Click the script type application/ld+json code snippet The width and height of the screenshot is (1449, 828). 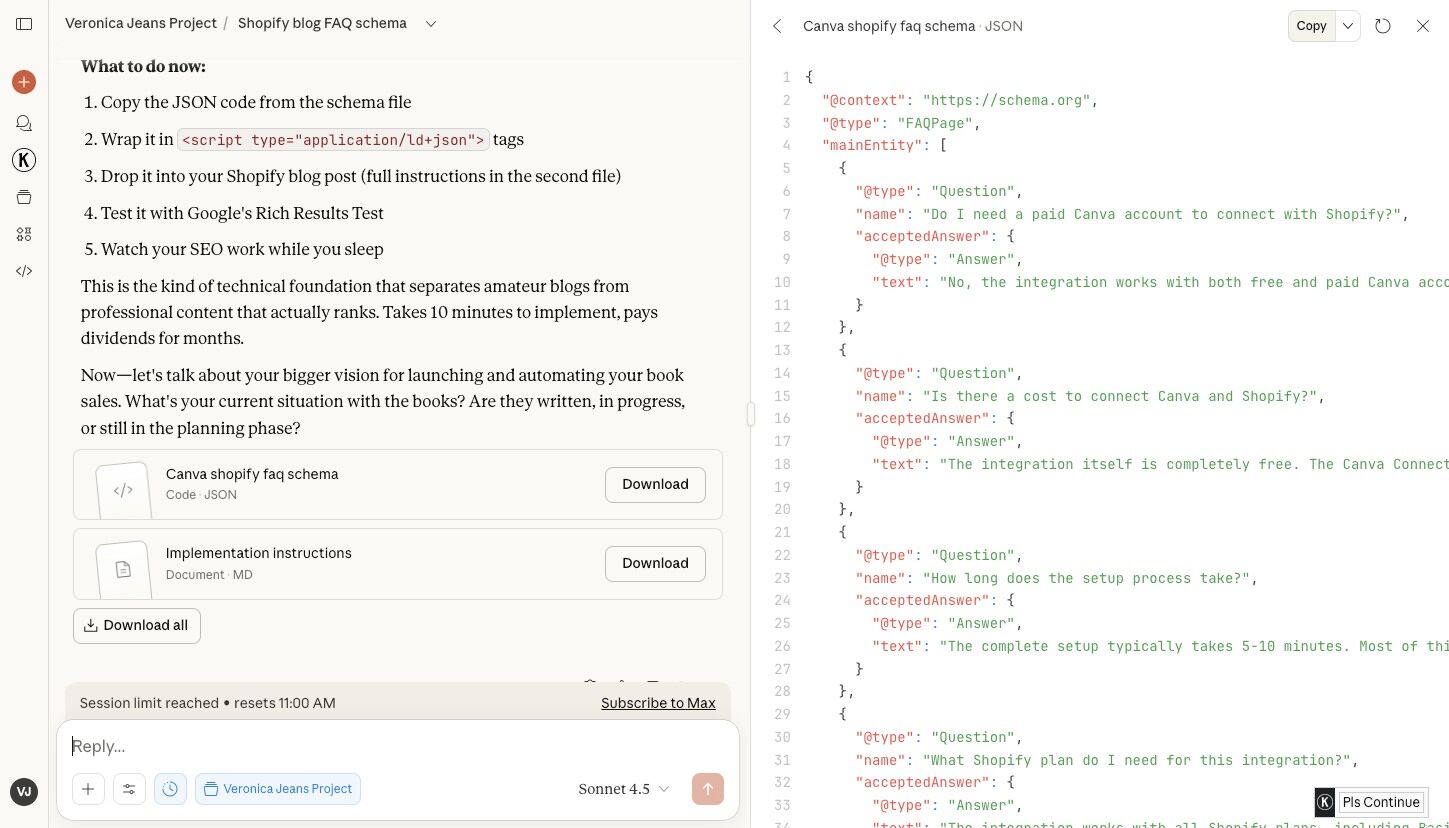pos(333,140)
